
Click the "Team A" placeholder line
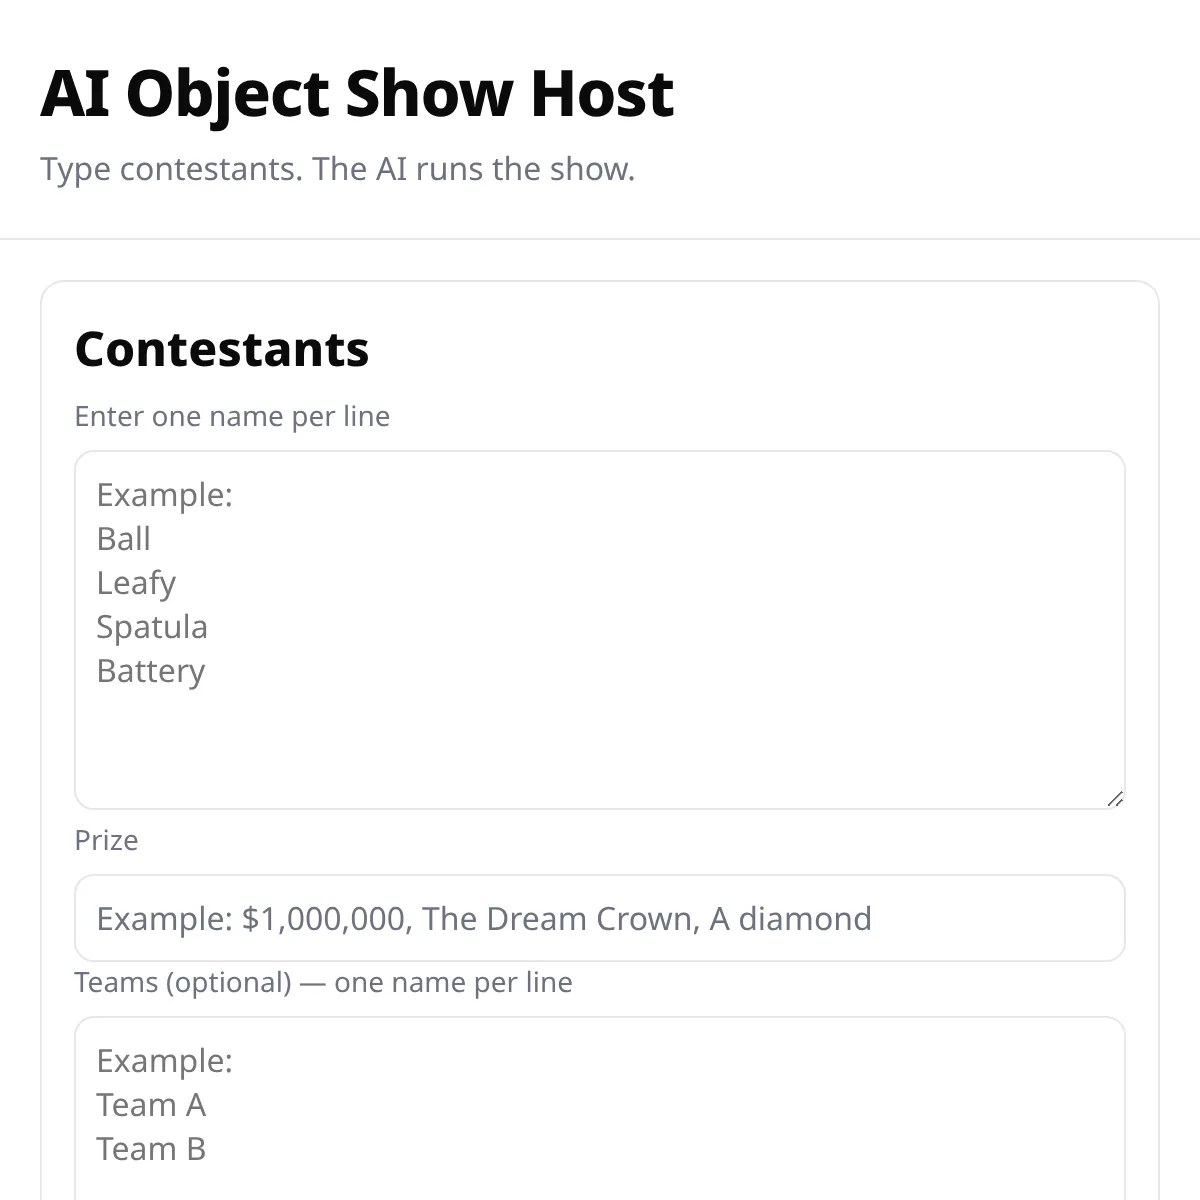tap(151, 1105)
